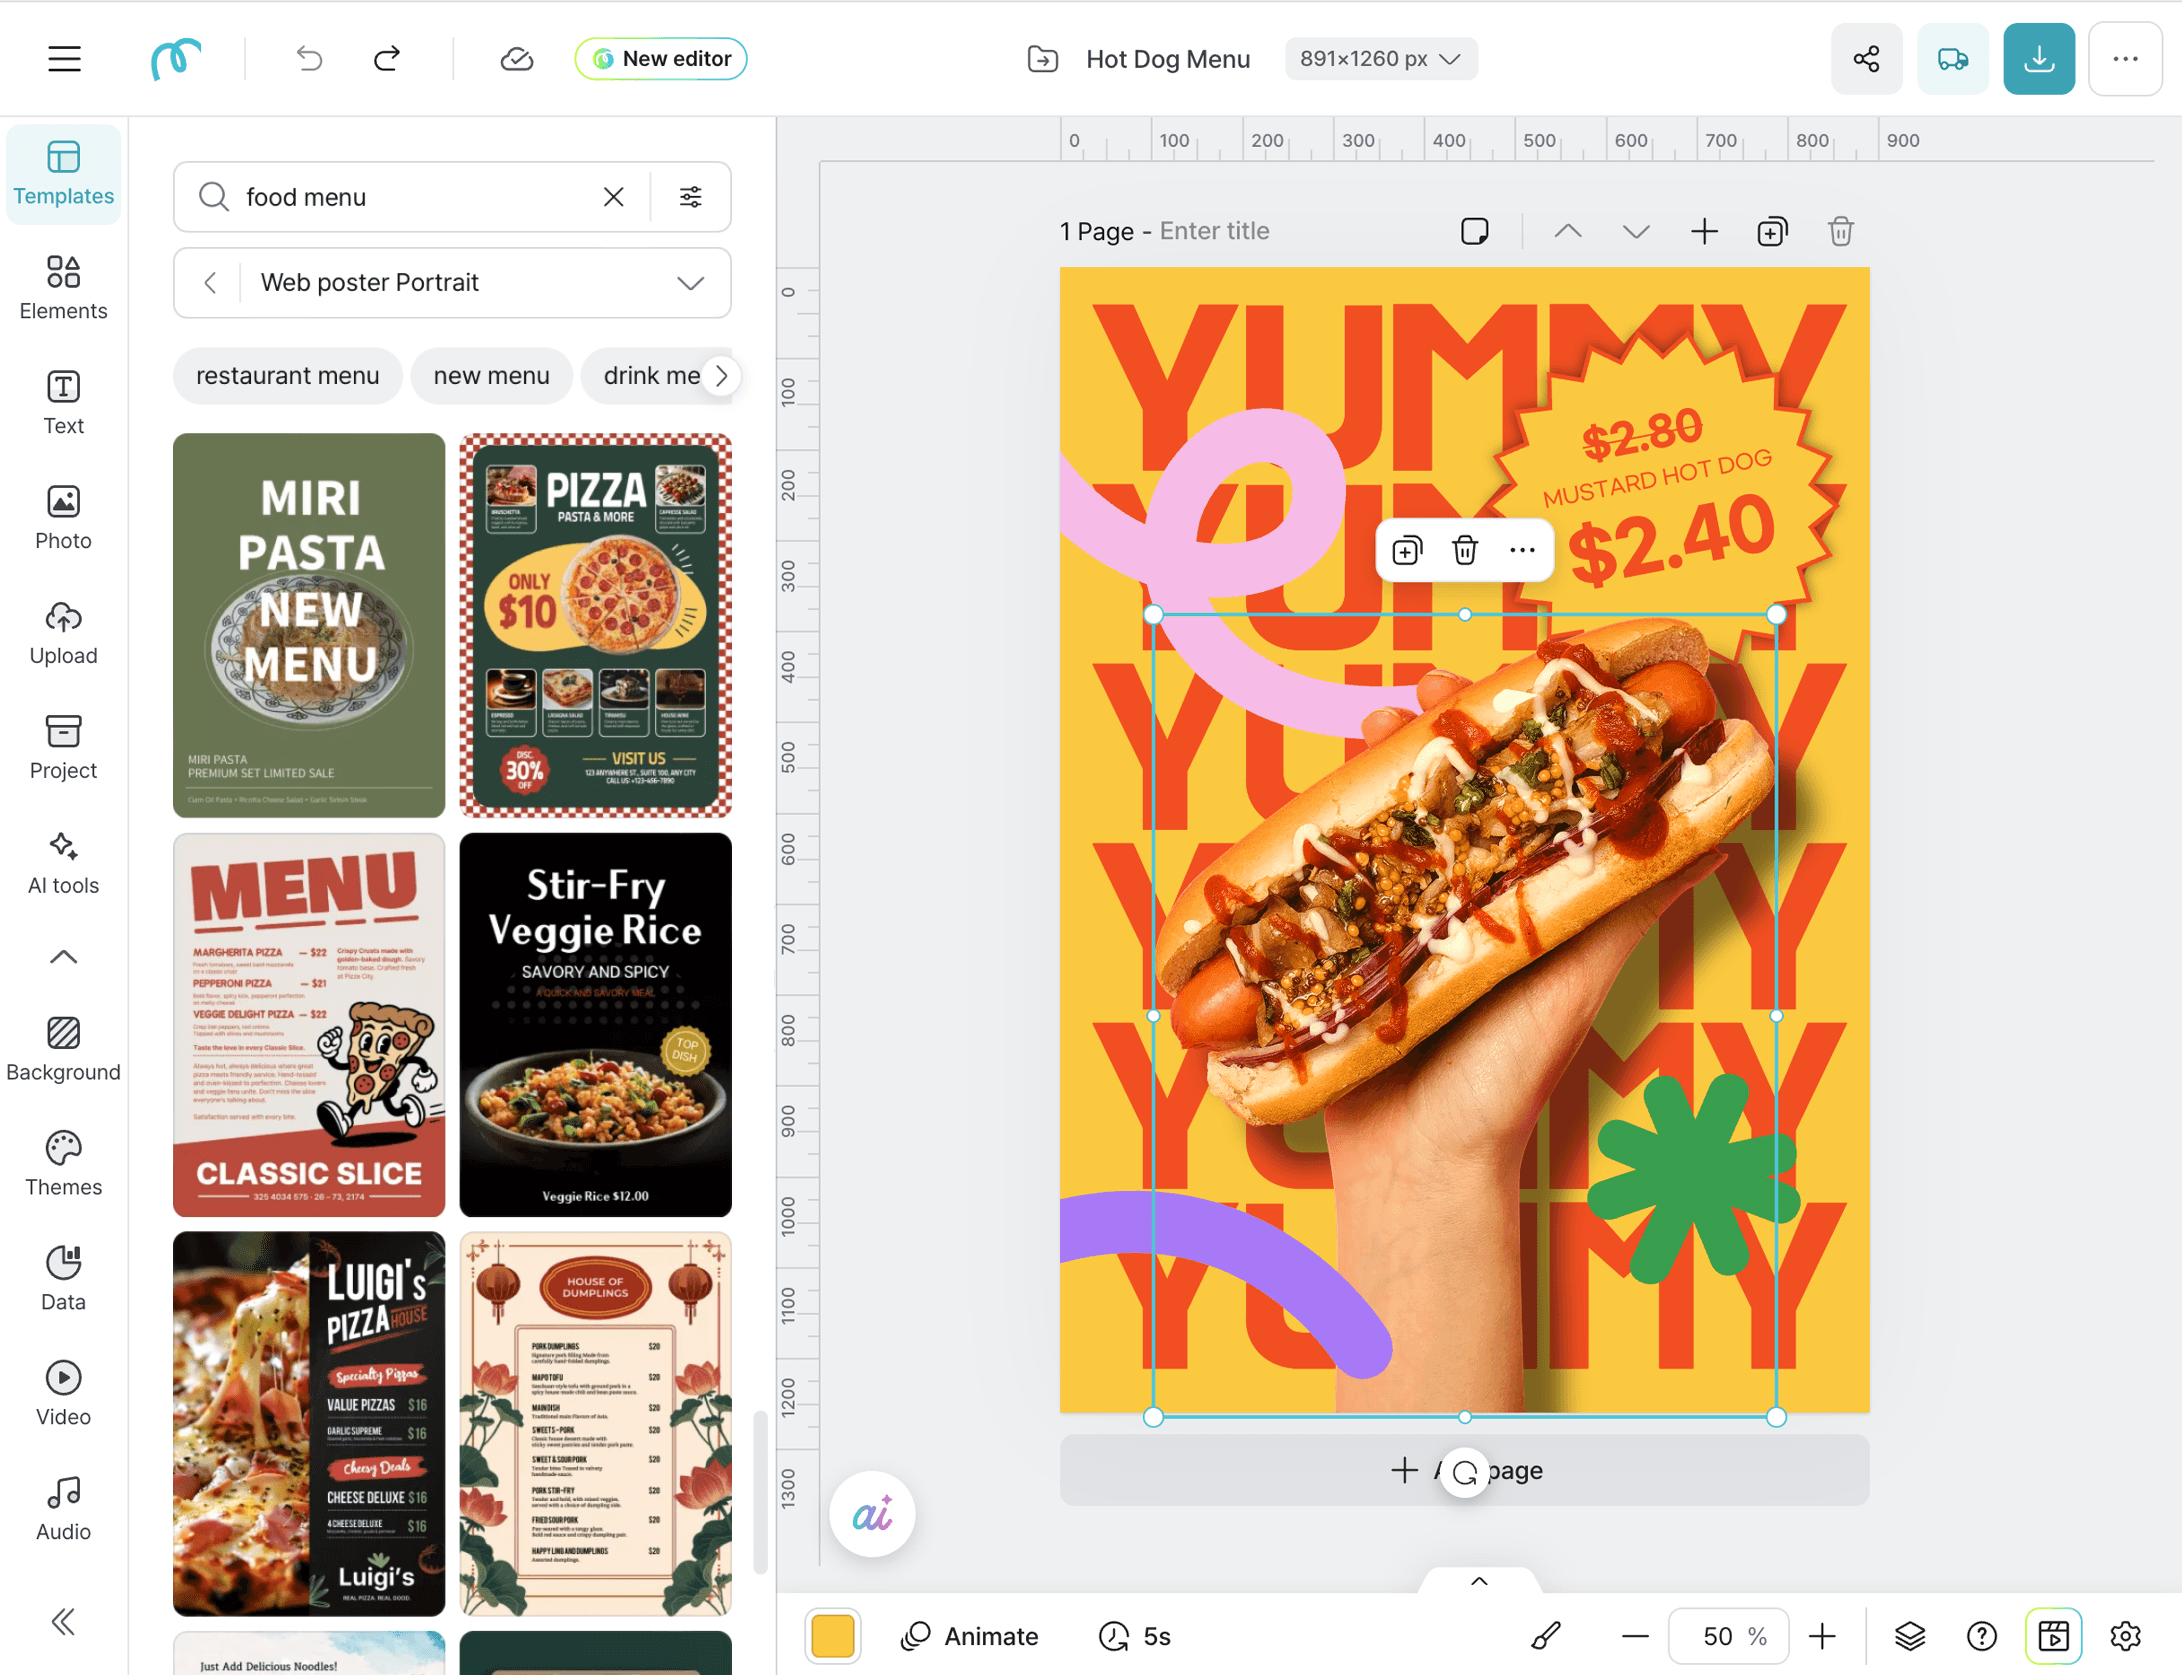The width and height of the screenshot is (2182, 1675).
Task: Toggle the New editor switch
Action: pos(661,59)
